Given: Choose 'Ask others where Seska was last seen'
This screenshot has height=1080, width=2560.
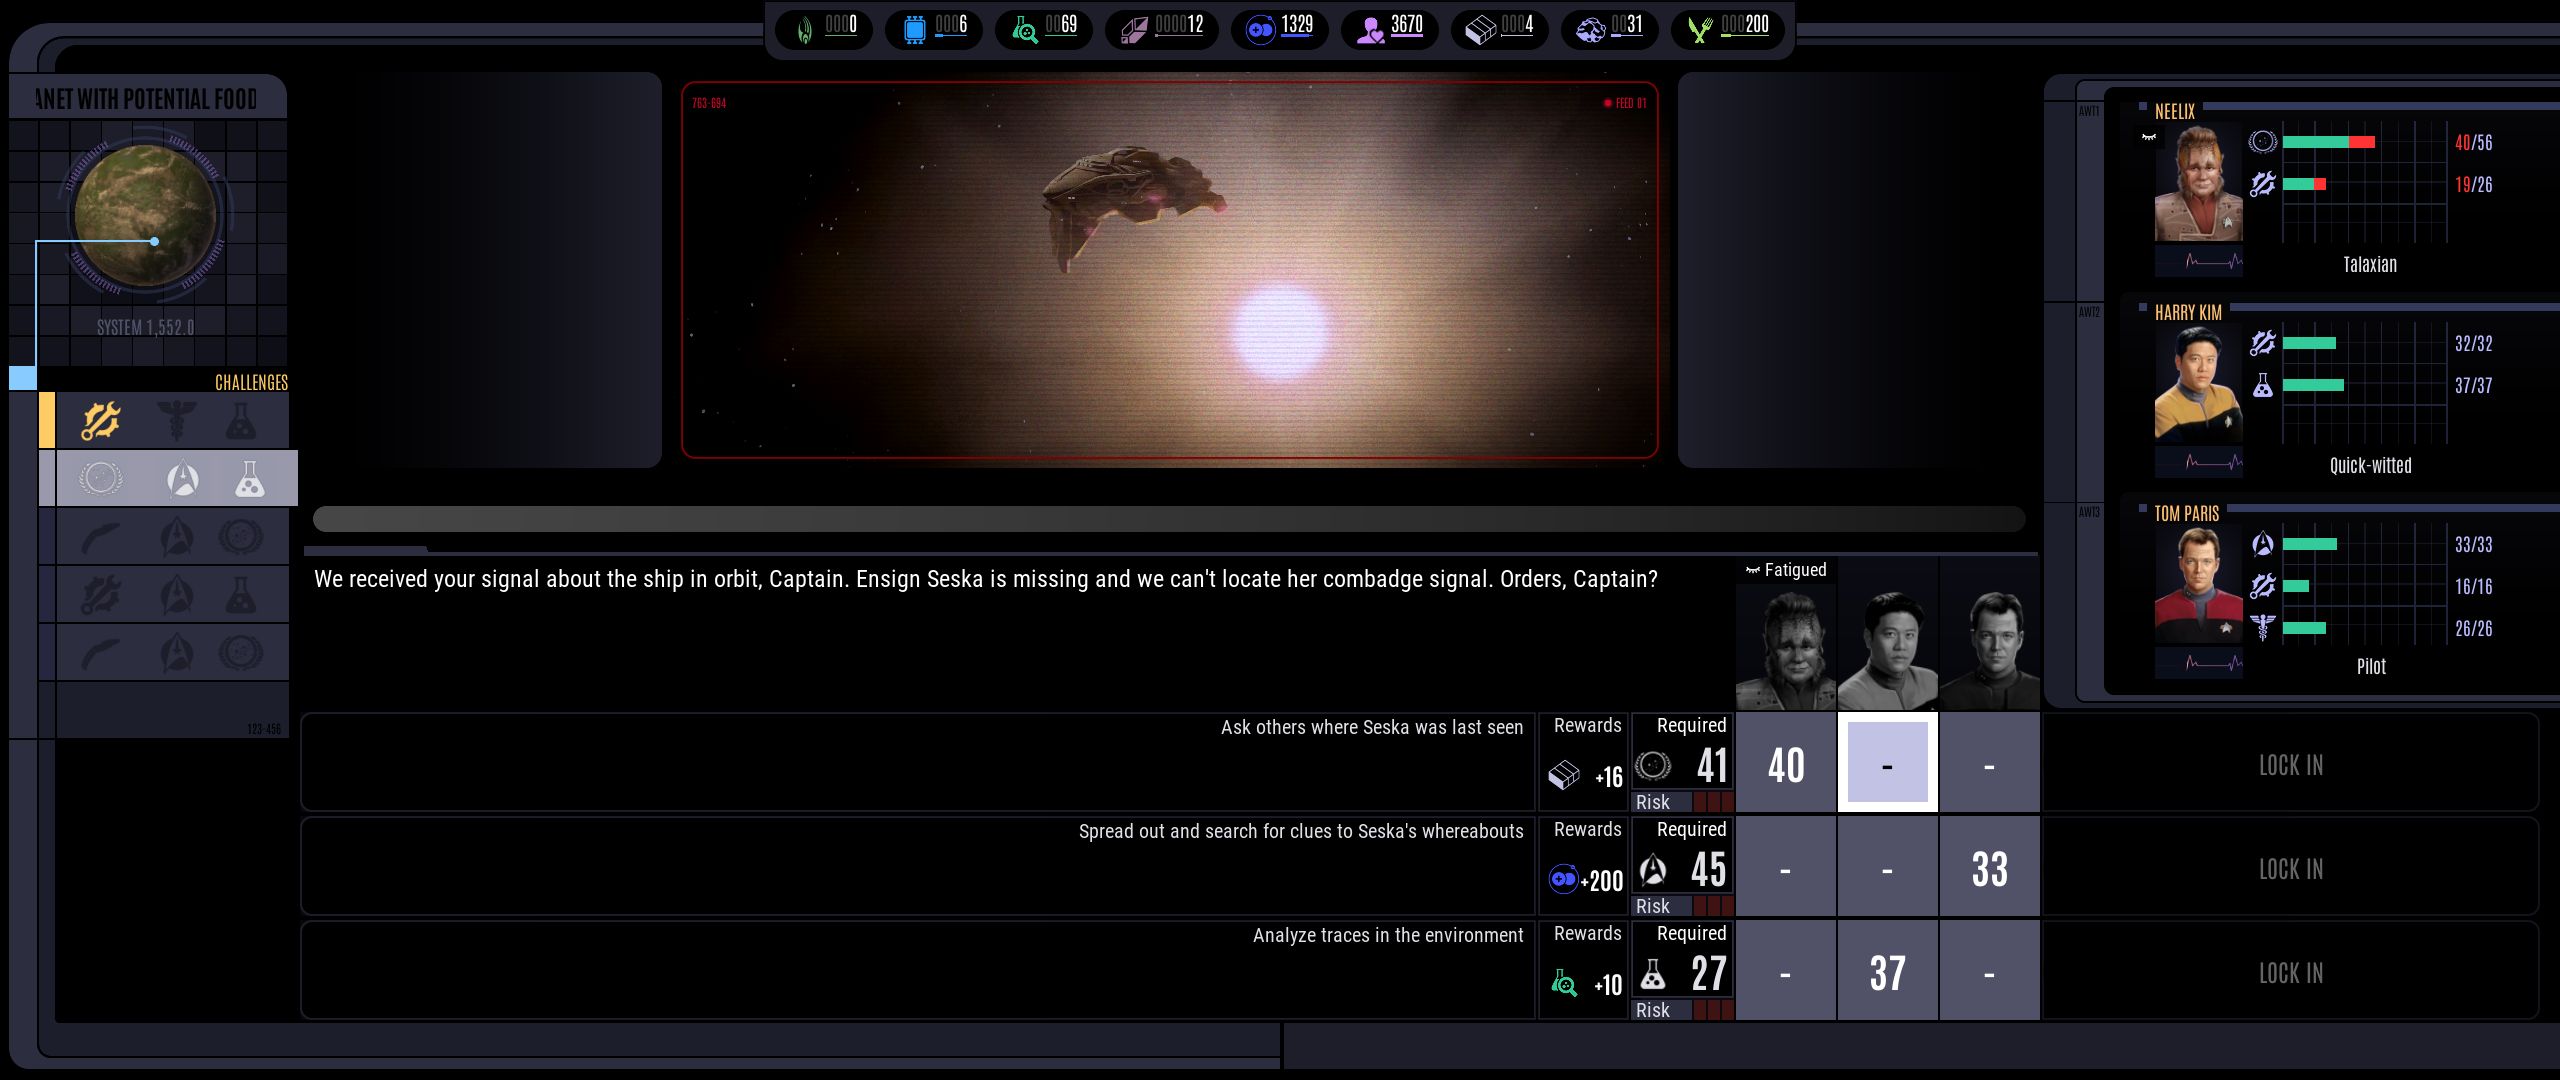Looking at the screenshot, I should pos(1371,728).
